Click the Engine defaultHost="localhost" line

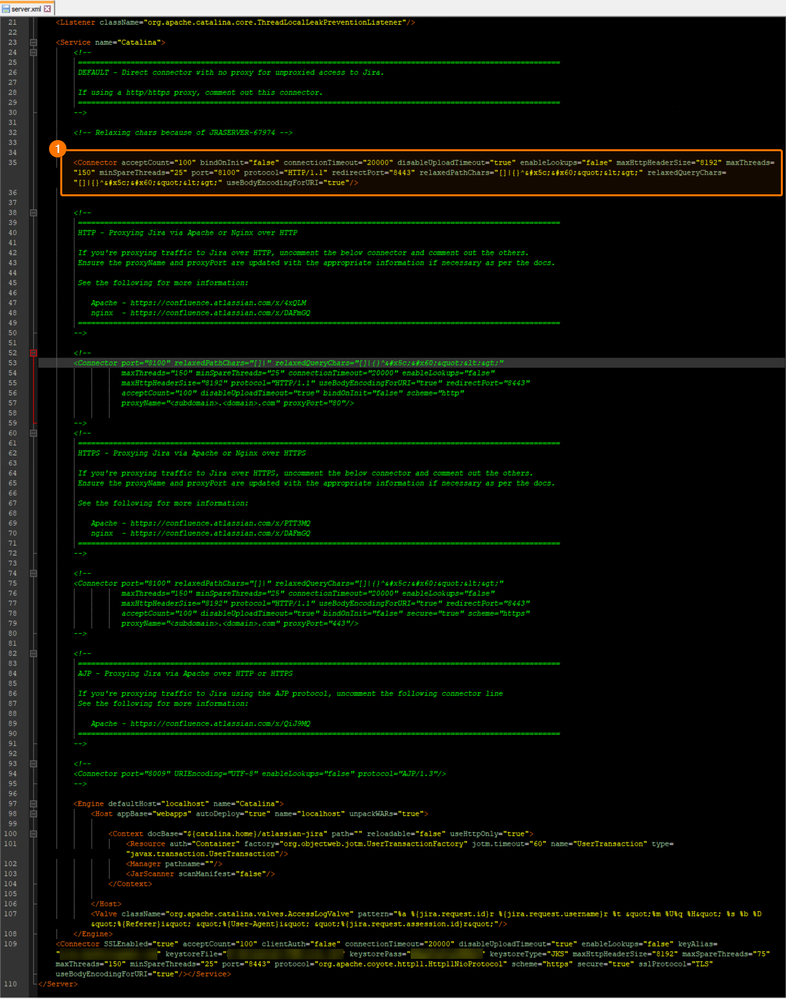click(x=178, y=804)
